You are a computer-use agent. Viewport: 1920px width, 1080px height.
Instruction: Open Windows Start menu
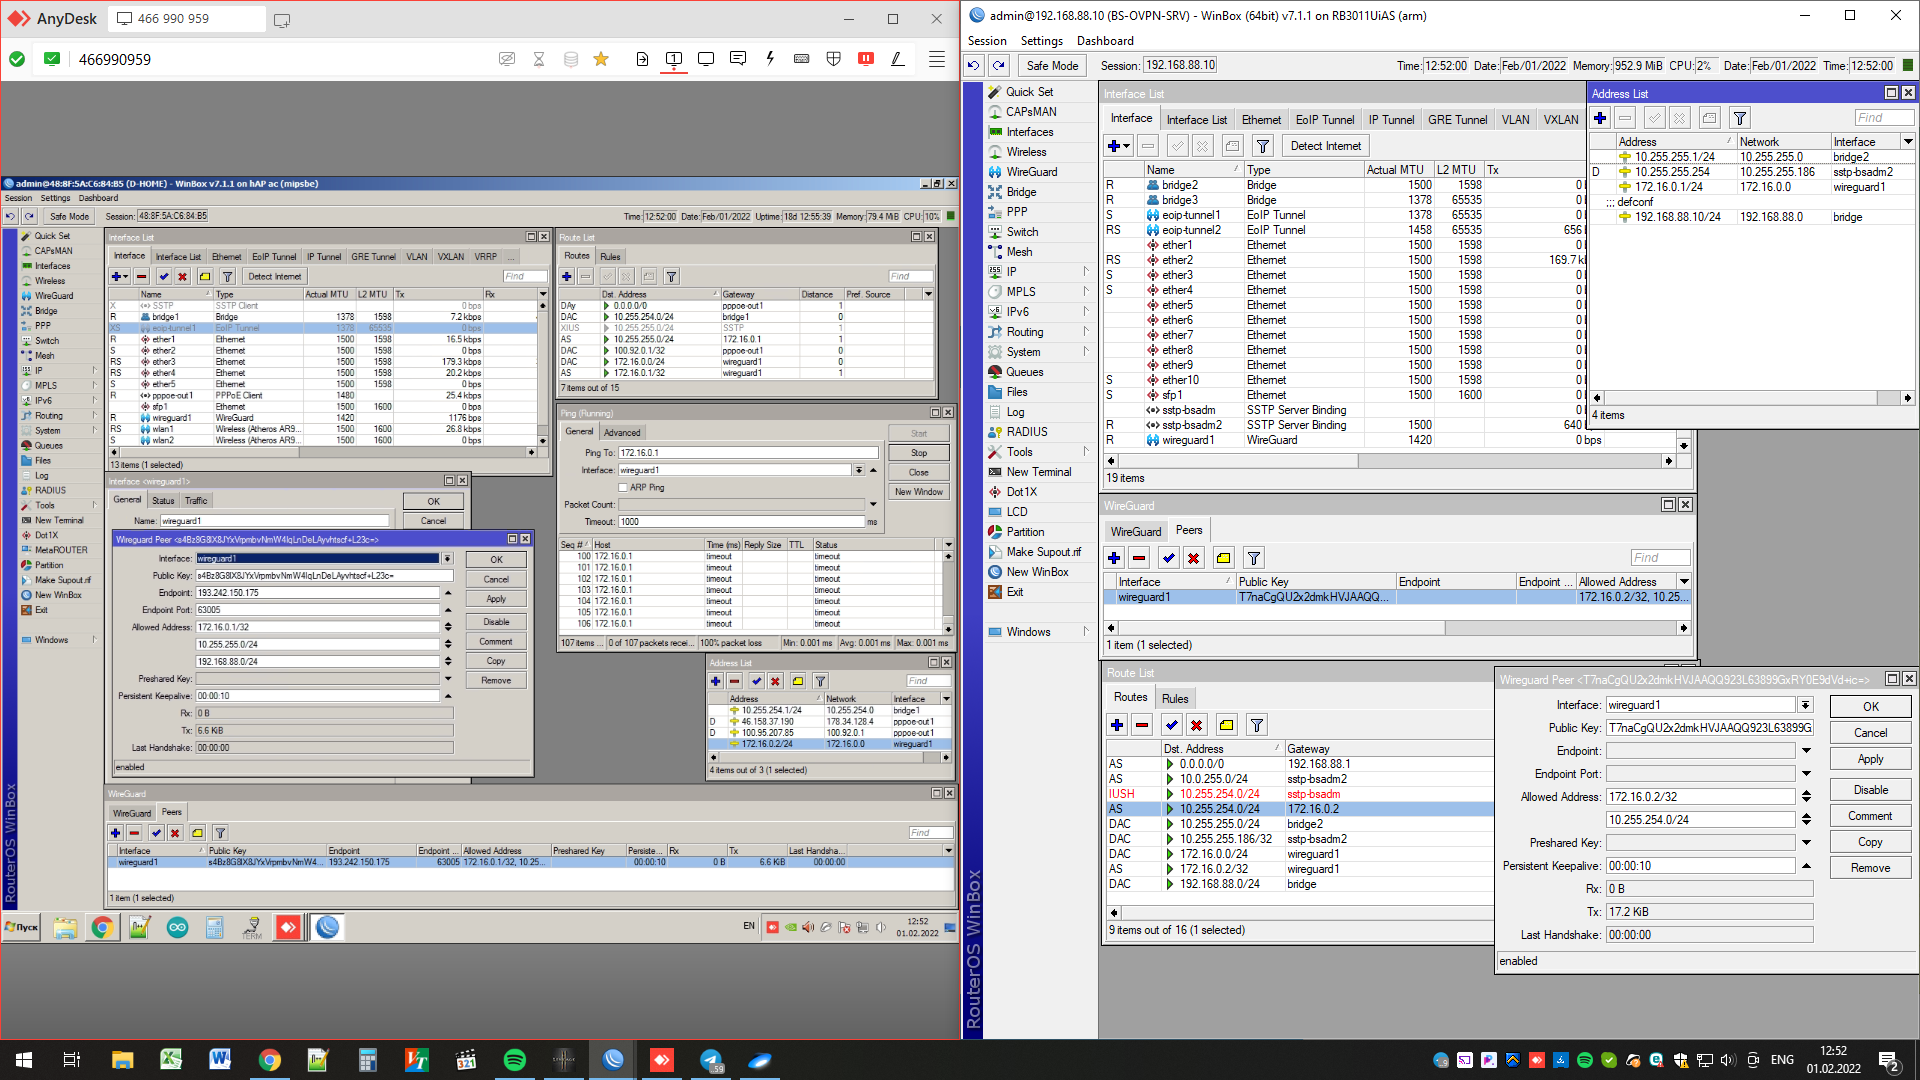24,1060
